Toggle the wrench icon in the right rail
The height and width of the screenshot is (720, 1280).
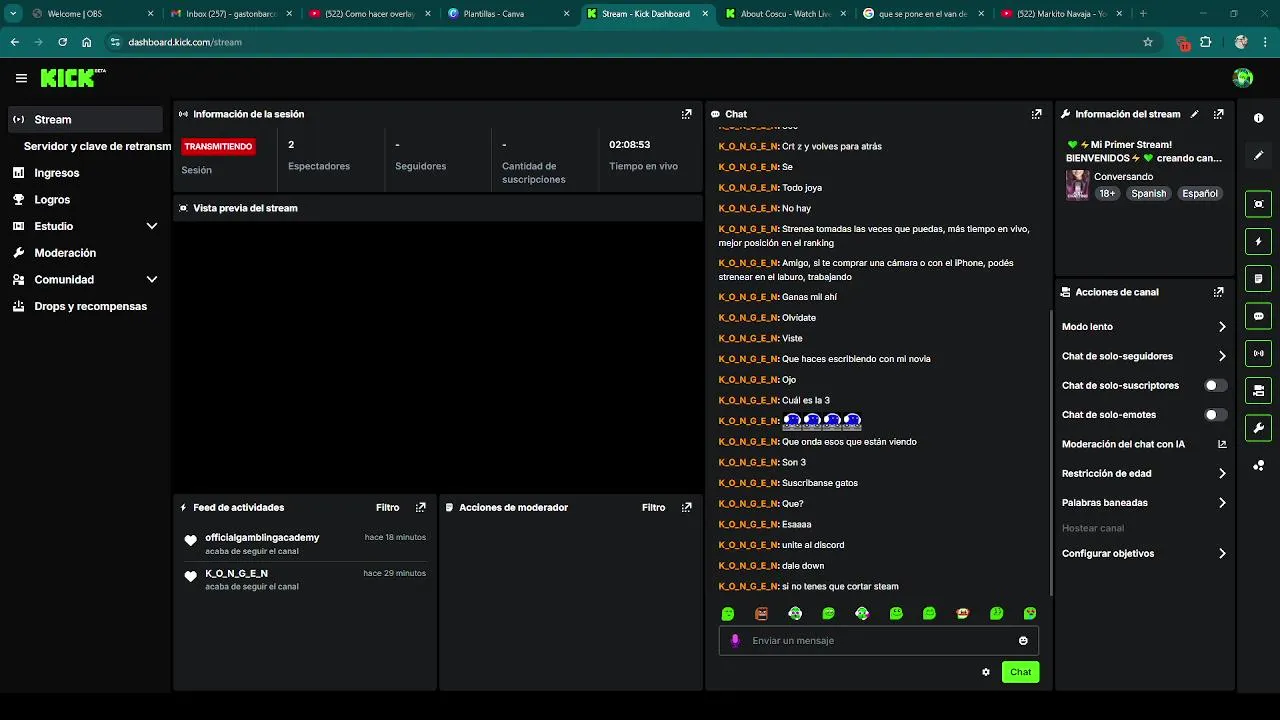(x=1258, y=428)
